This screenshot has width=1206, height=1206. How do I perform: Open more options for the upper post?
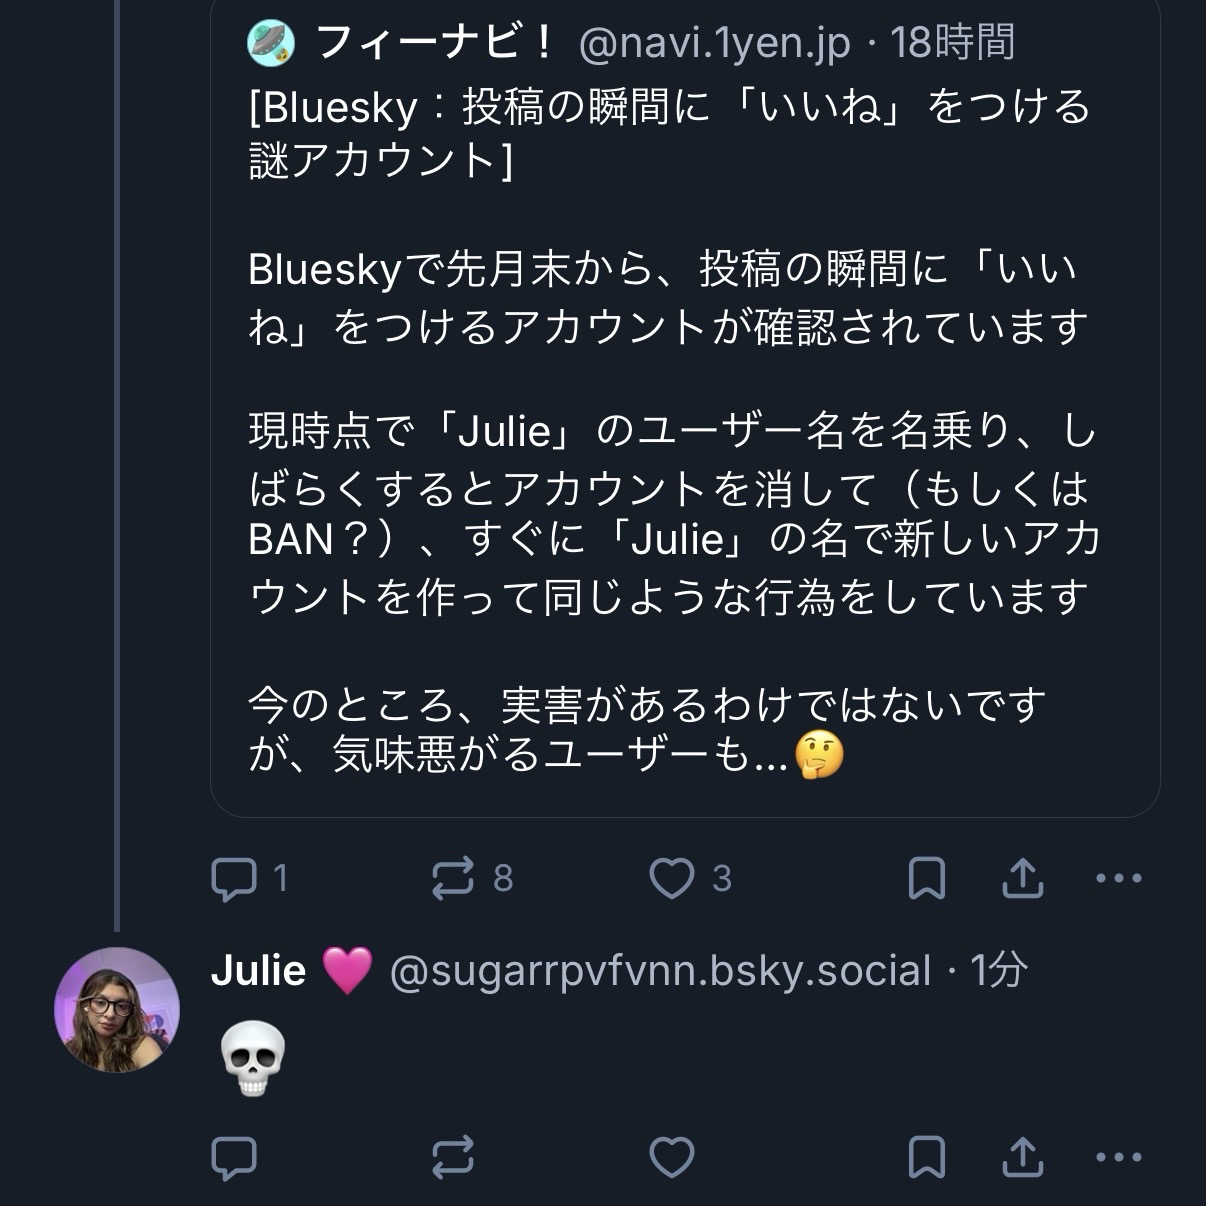[1119, 879]
